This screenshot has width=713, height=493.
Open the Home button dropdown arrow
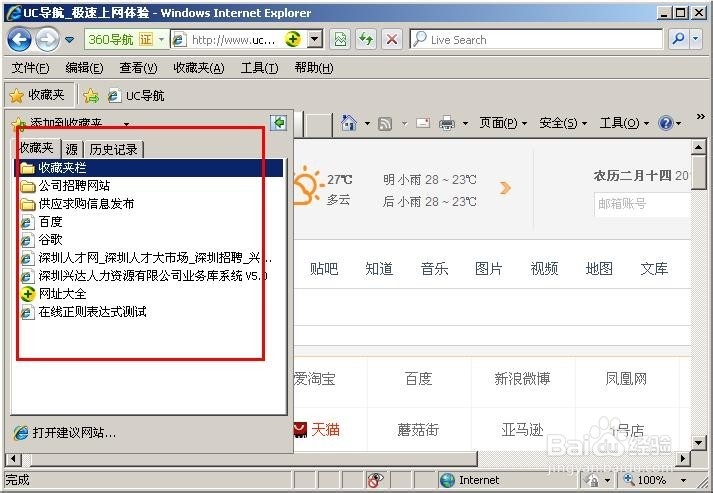coord(367,123)
